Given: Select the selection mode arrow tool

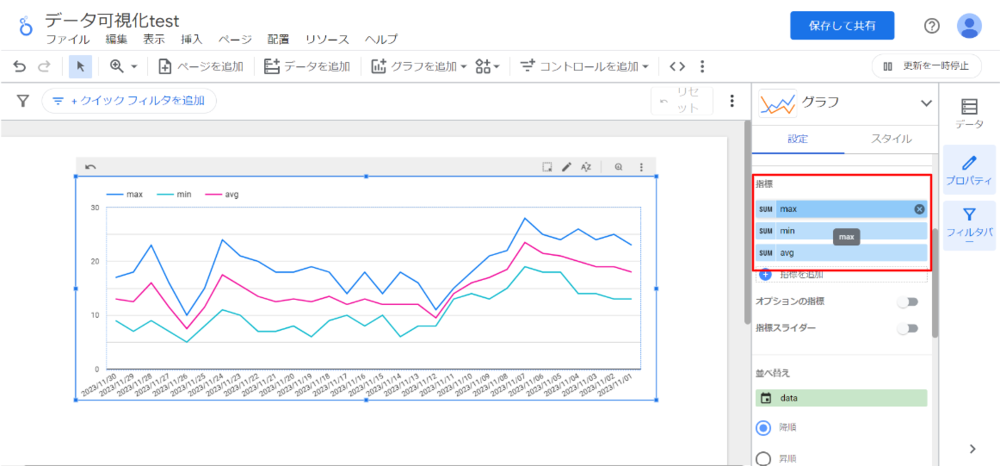Looking at the screenshot, I should pyautogui.click(x=81, y=66).
